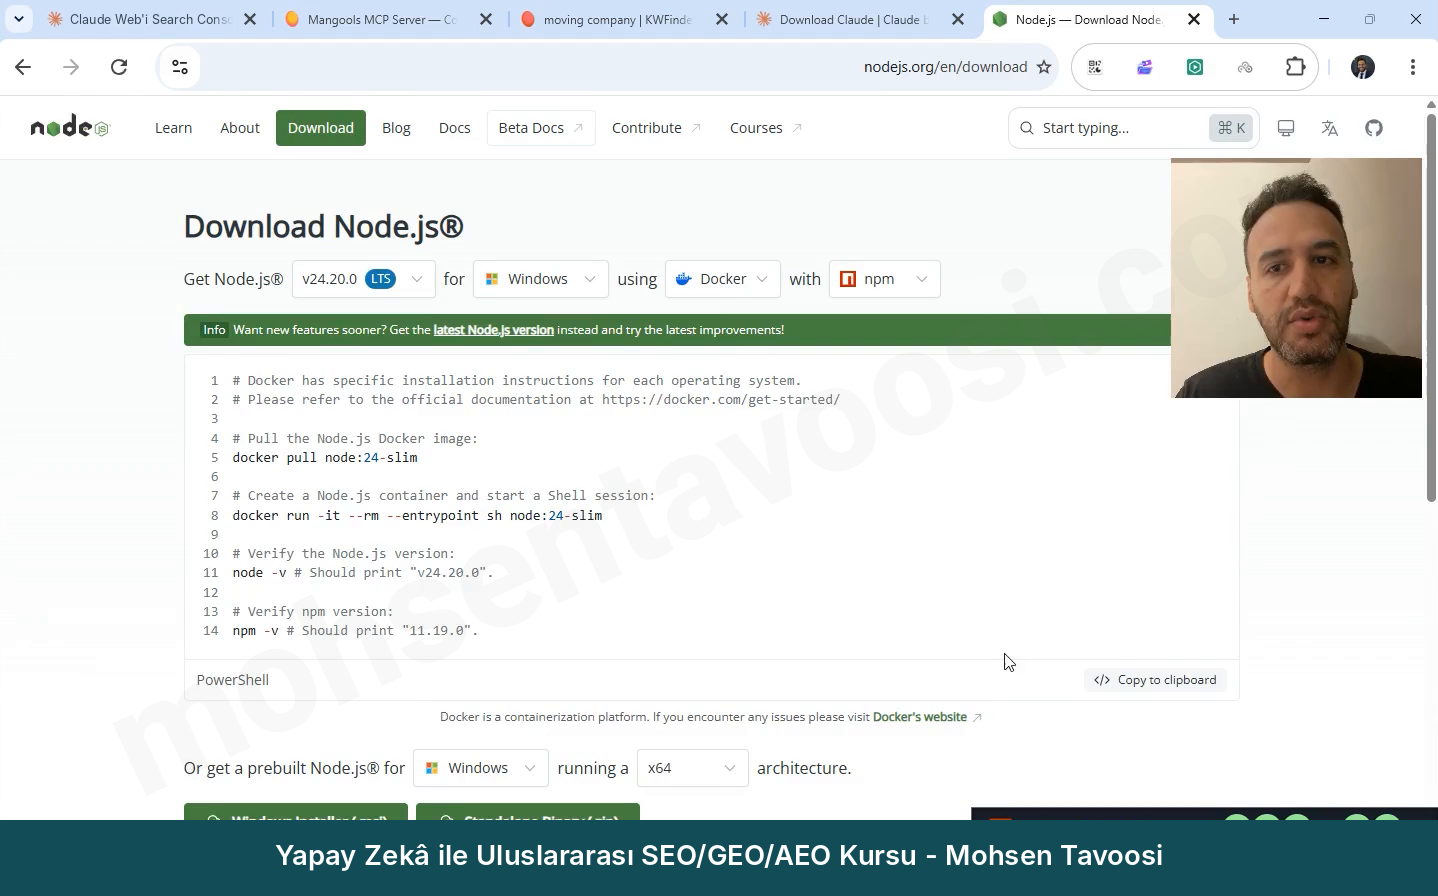
Task: Expand the x64 architecture dropdown
Action: (x=692, y=768)
